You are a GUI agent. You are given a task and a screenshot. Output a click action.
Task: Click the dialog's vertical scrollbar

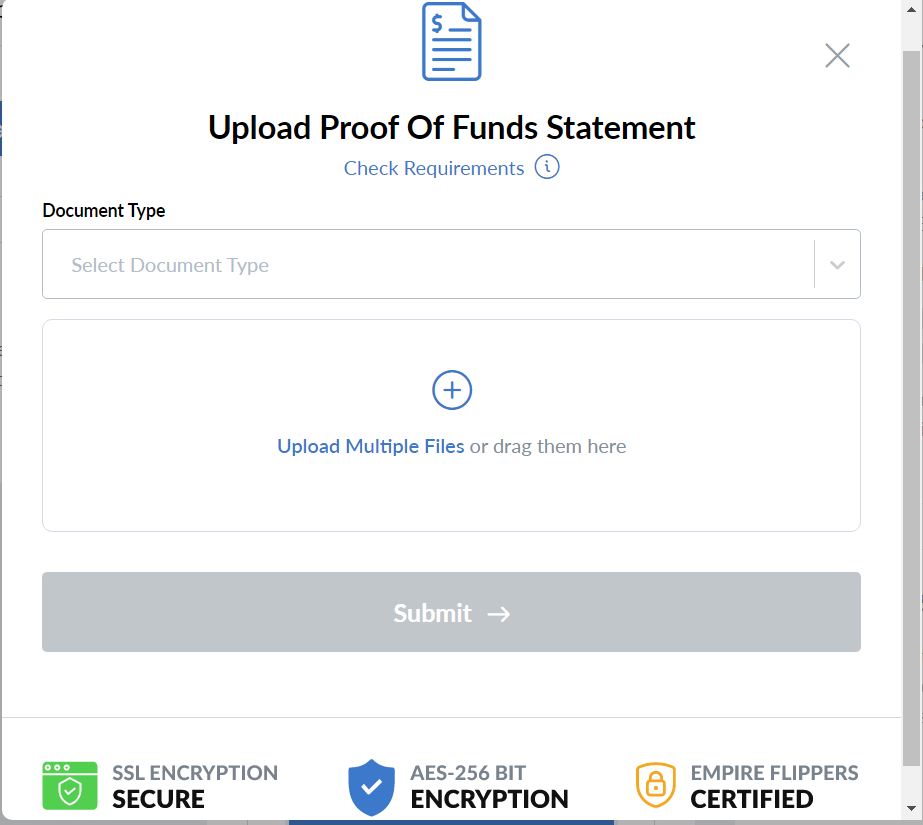(911, 400)
